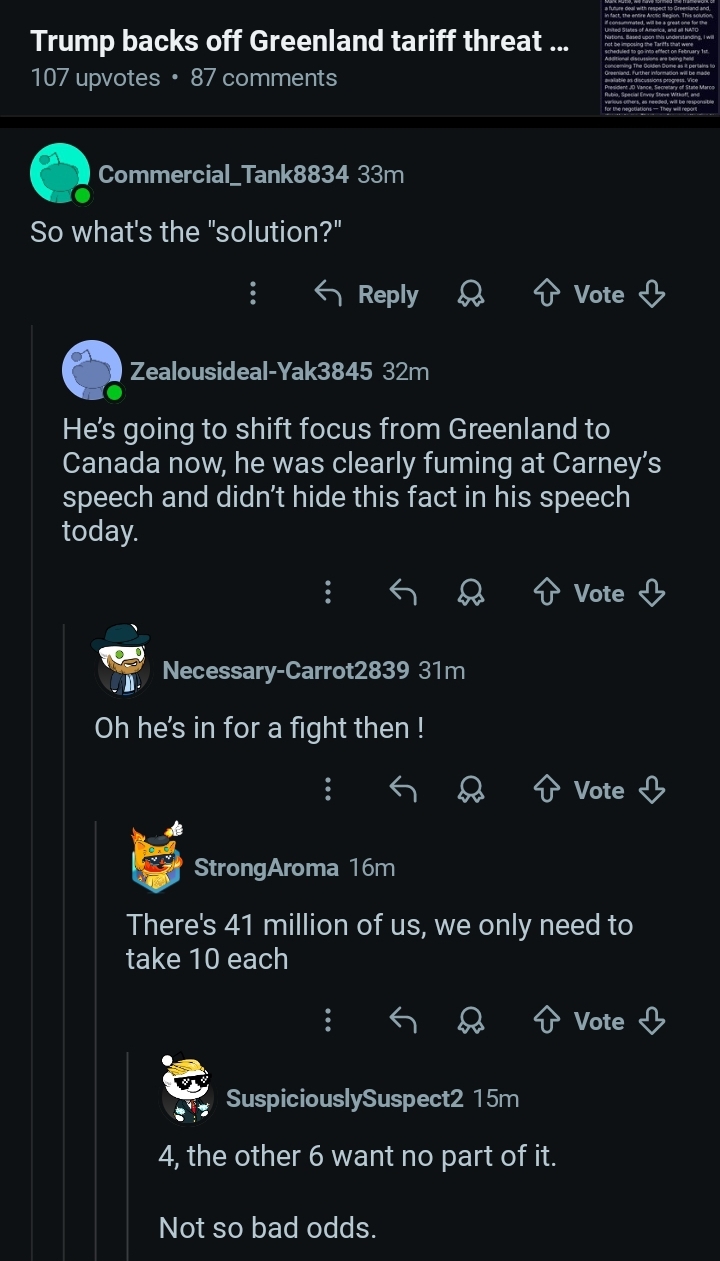720x1261 pixels.
Task: Upvote Commercial_Tank8834's comment
Action: point(547,294)
